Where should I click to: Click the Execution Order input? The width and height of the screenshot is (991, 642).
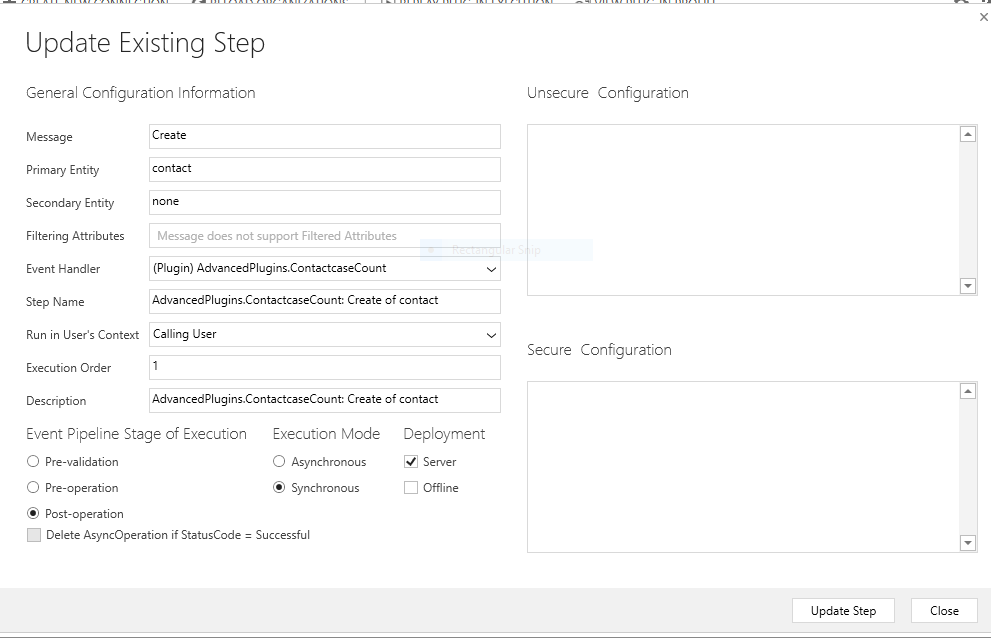tap(324, 367)
